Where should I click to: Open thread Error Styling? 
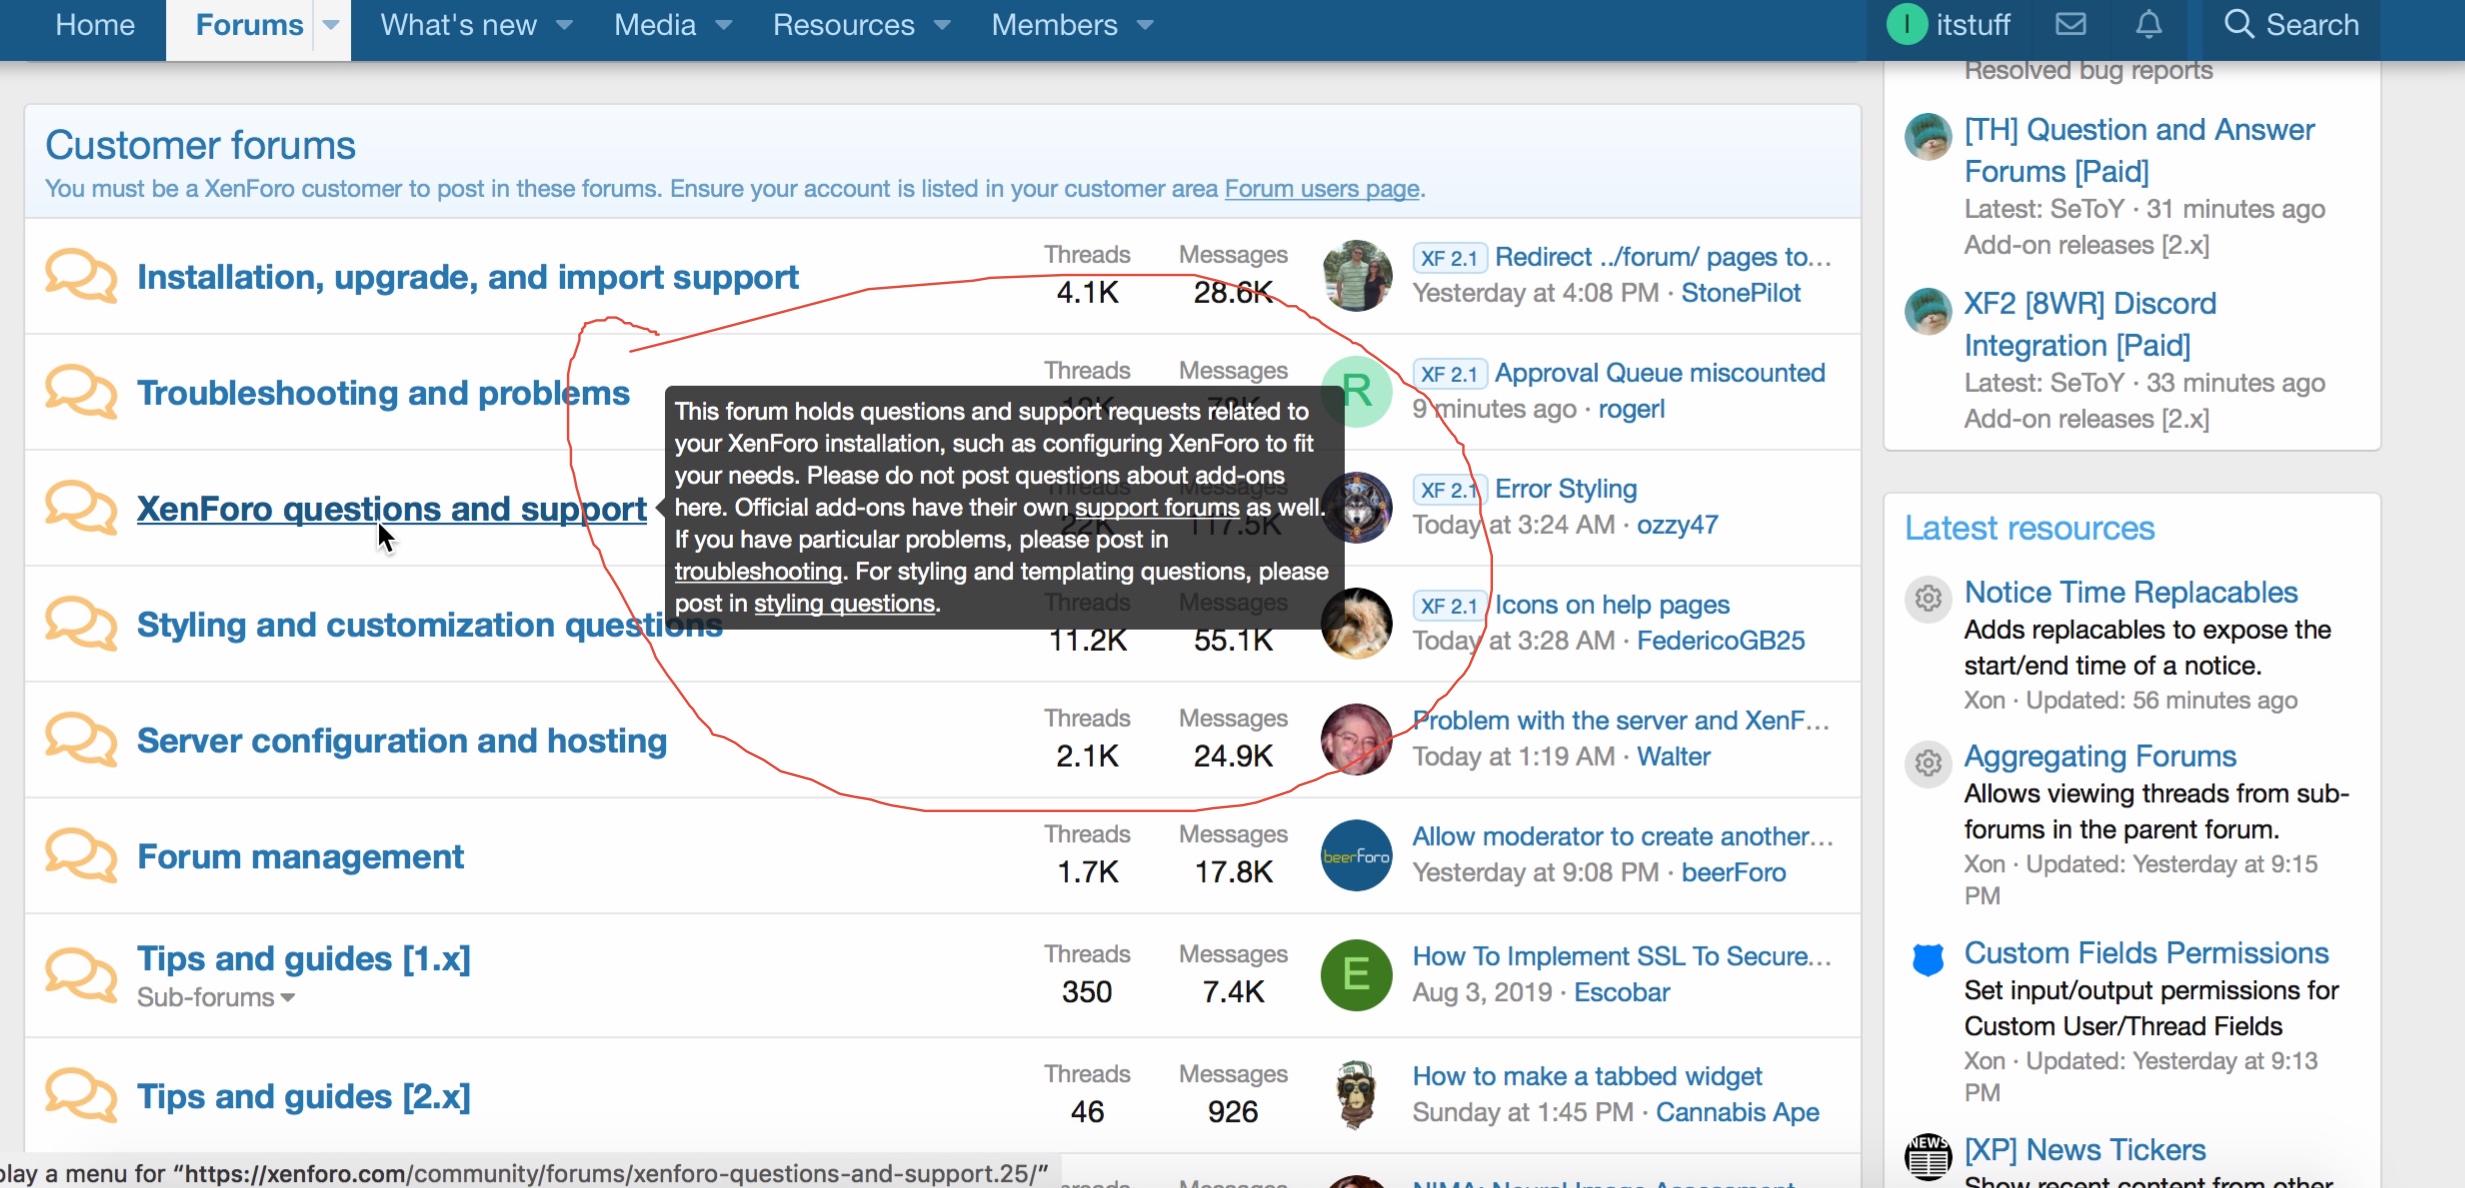[1566, 488]
